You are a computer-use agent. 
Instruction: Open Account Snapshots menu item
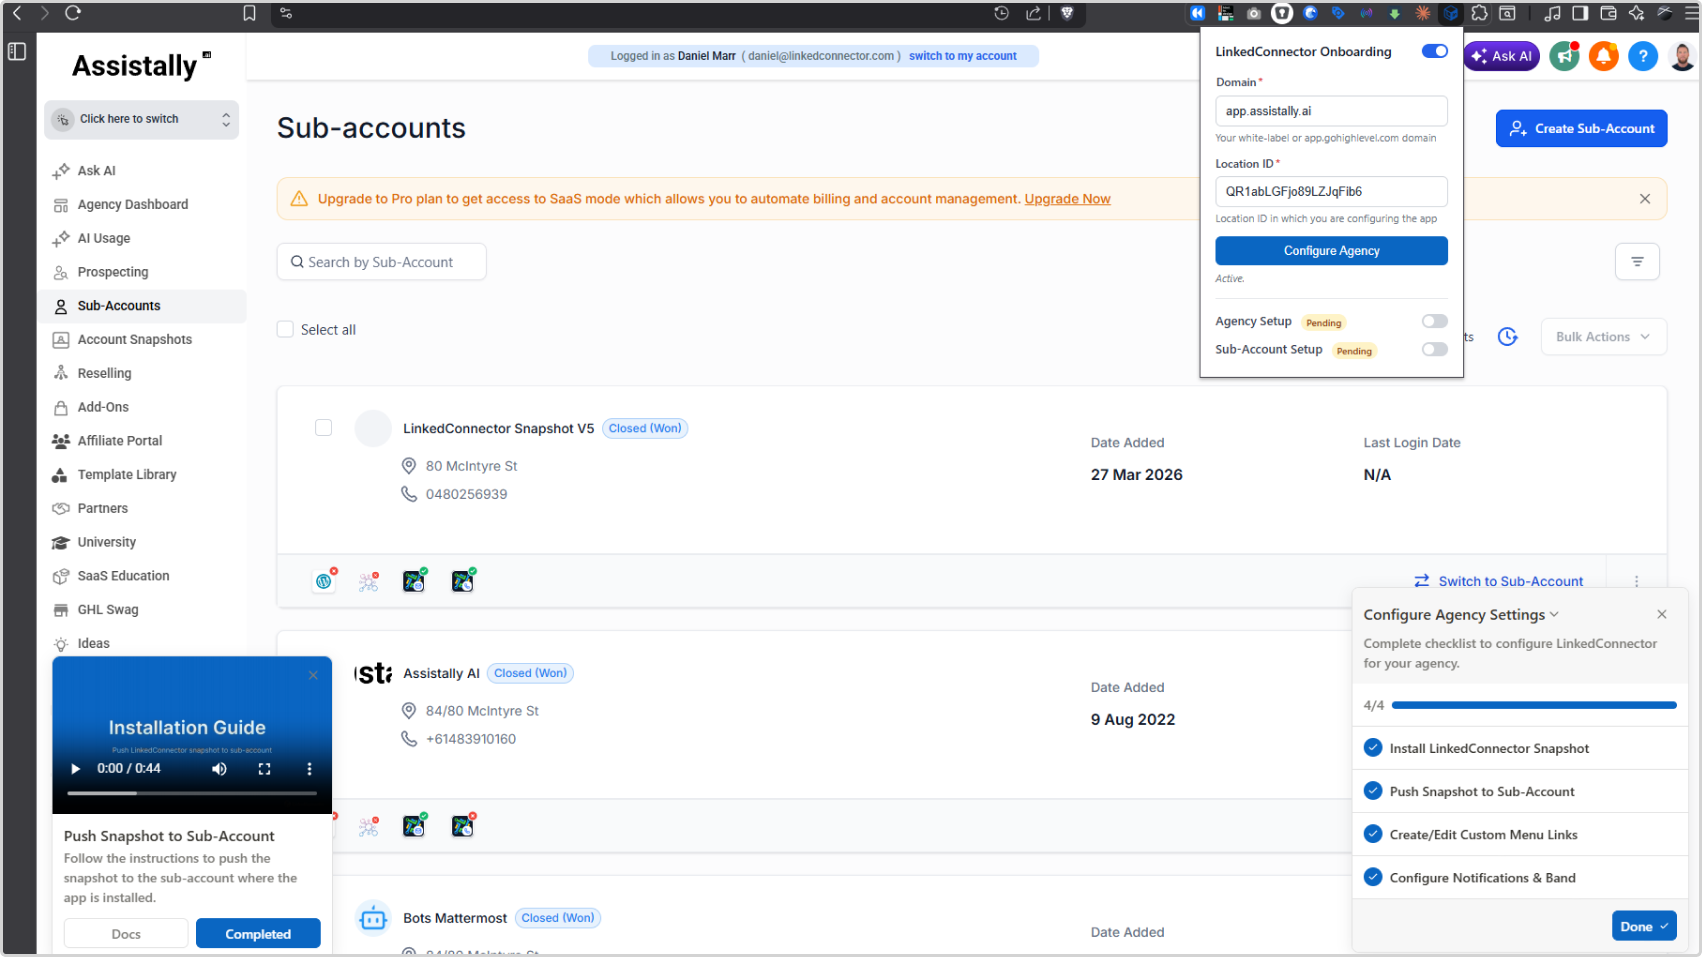click(x=135, y=340)
